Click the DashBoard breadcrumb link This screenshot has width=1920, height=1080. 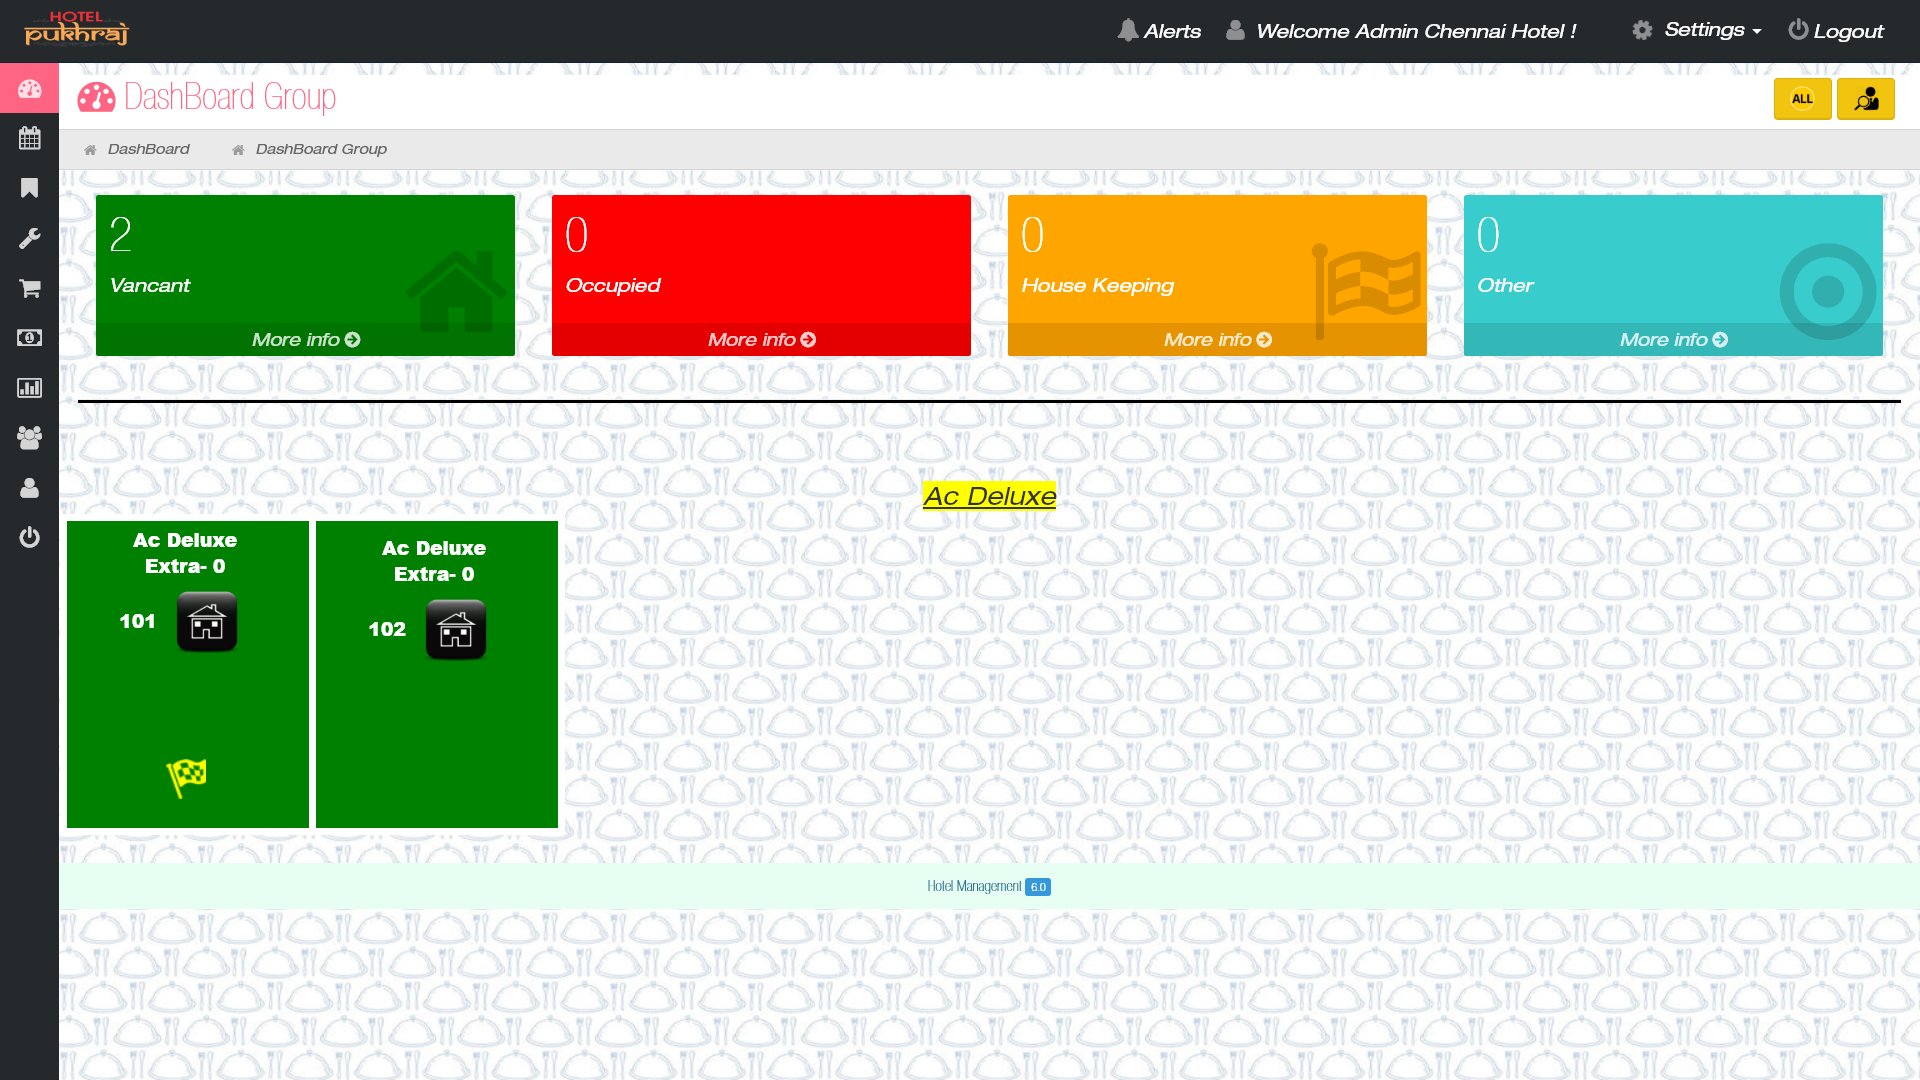tap(148, 149)
